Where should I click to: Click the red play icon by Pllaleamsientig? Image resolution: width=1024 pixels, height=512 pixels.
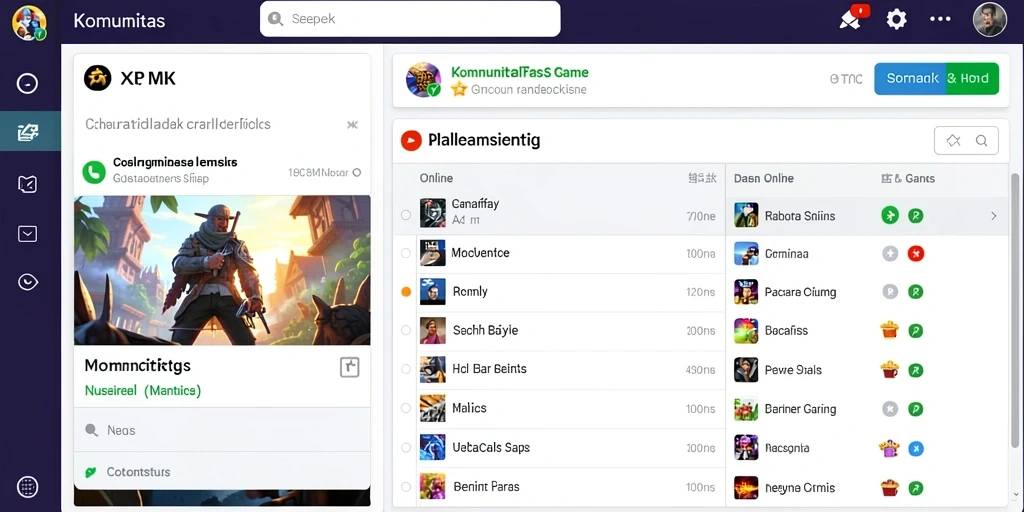pyautogui.click(x=411, y=140)
